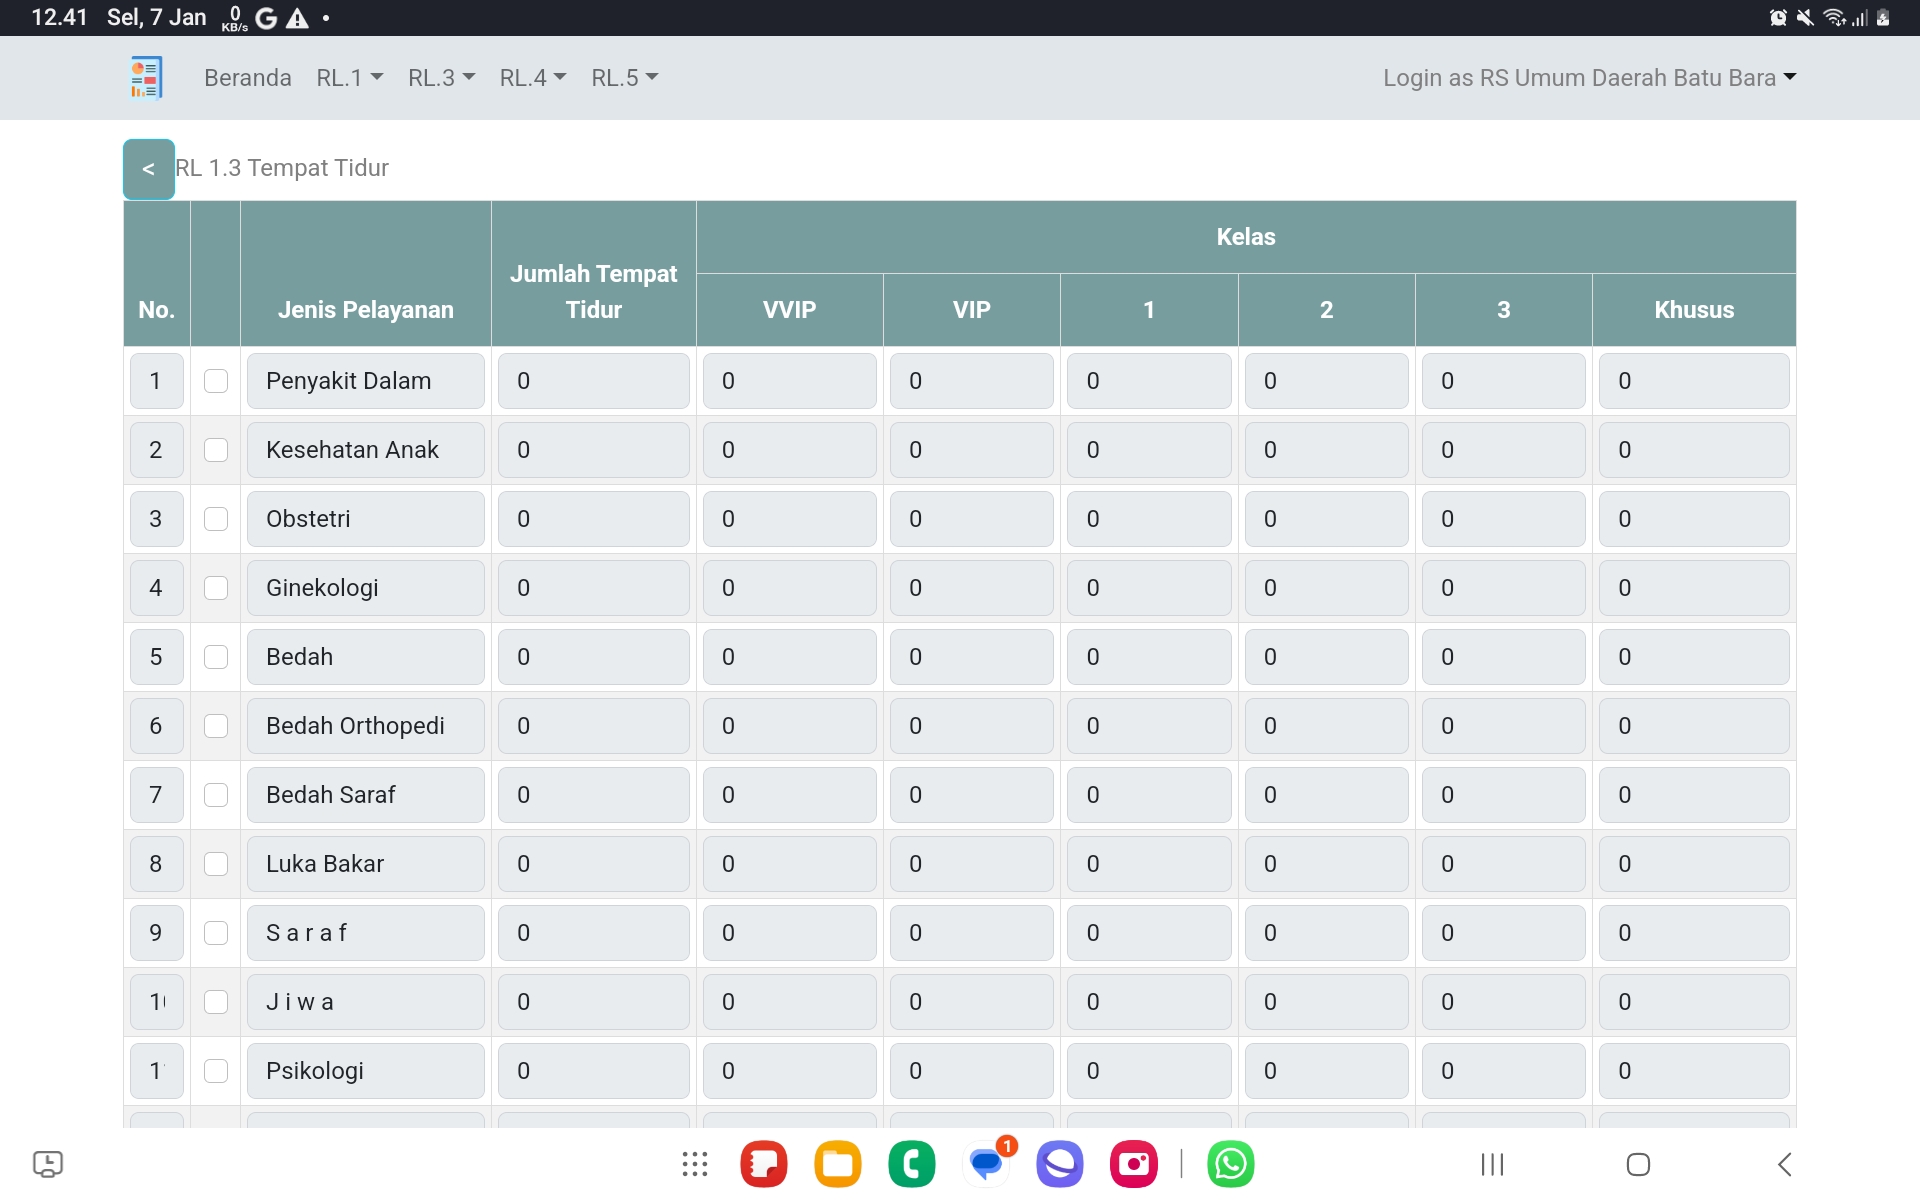
Task: Click VIP field for Psikologi
Action: click(x=972, y=1071)
